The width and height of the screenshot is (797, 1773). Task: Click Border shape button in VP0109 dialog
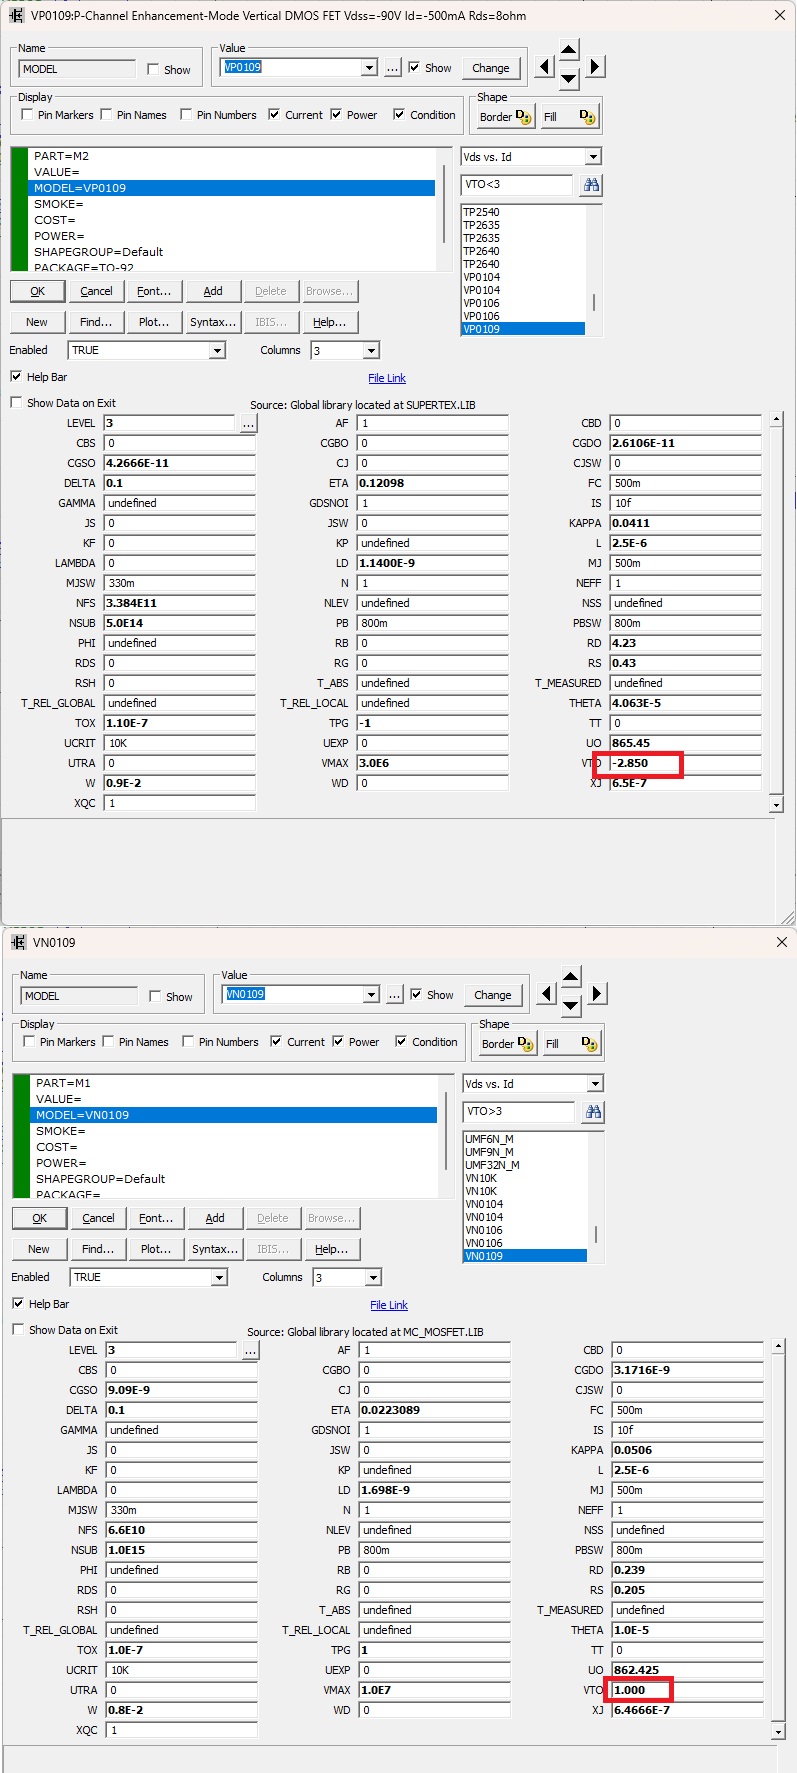click(505, 117)
